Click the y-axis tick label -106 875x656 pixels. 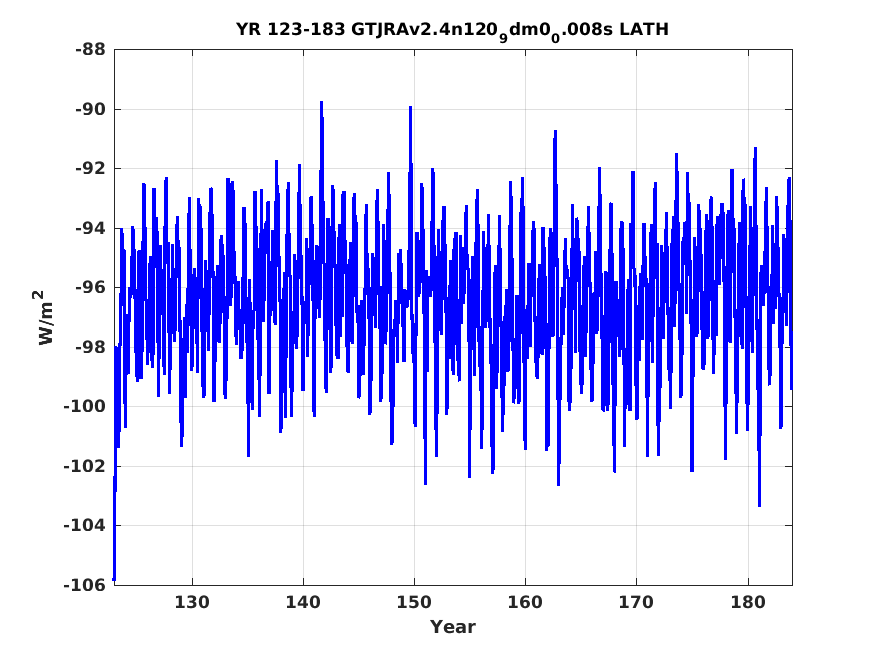pos(85,585)
